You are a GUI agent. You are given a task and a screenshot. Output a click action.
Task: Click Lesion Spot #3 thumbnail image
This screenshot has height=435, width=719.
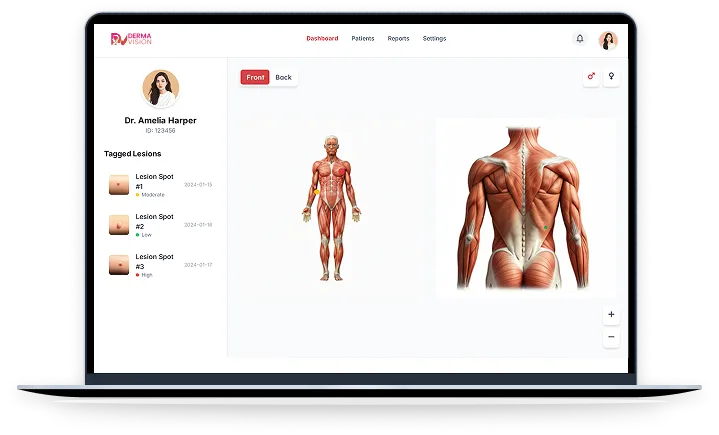click(x=119, y=264)
